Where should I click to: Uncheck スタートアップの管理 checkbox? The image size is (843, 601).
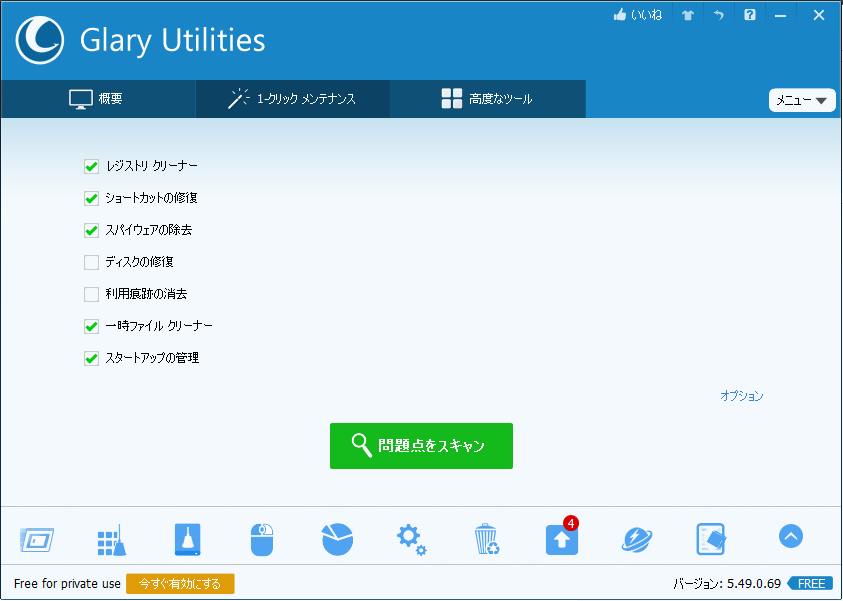pyautogui.click(x=91, y=358)
